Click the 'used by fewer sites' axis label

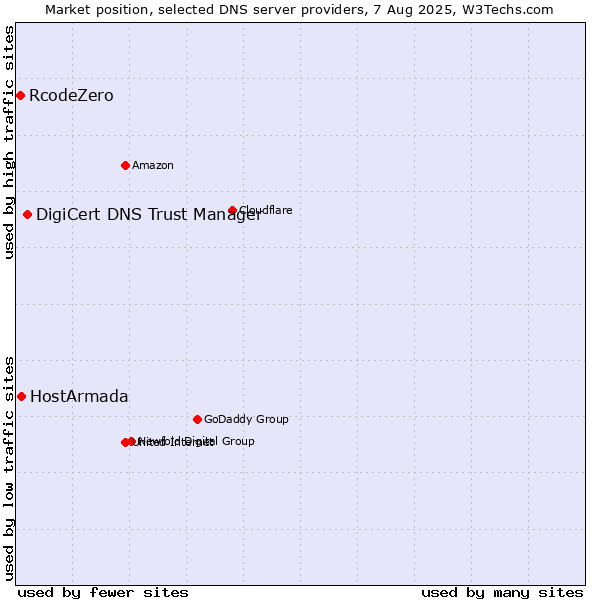[x=103, y=593]
